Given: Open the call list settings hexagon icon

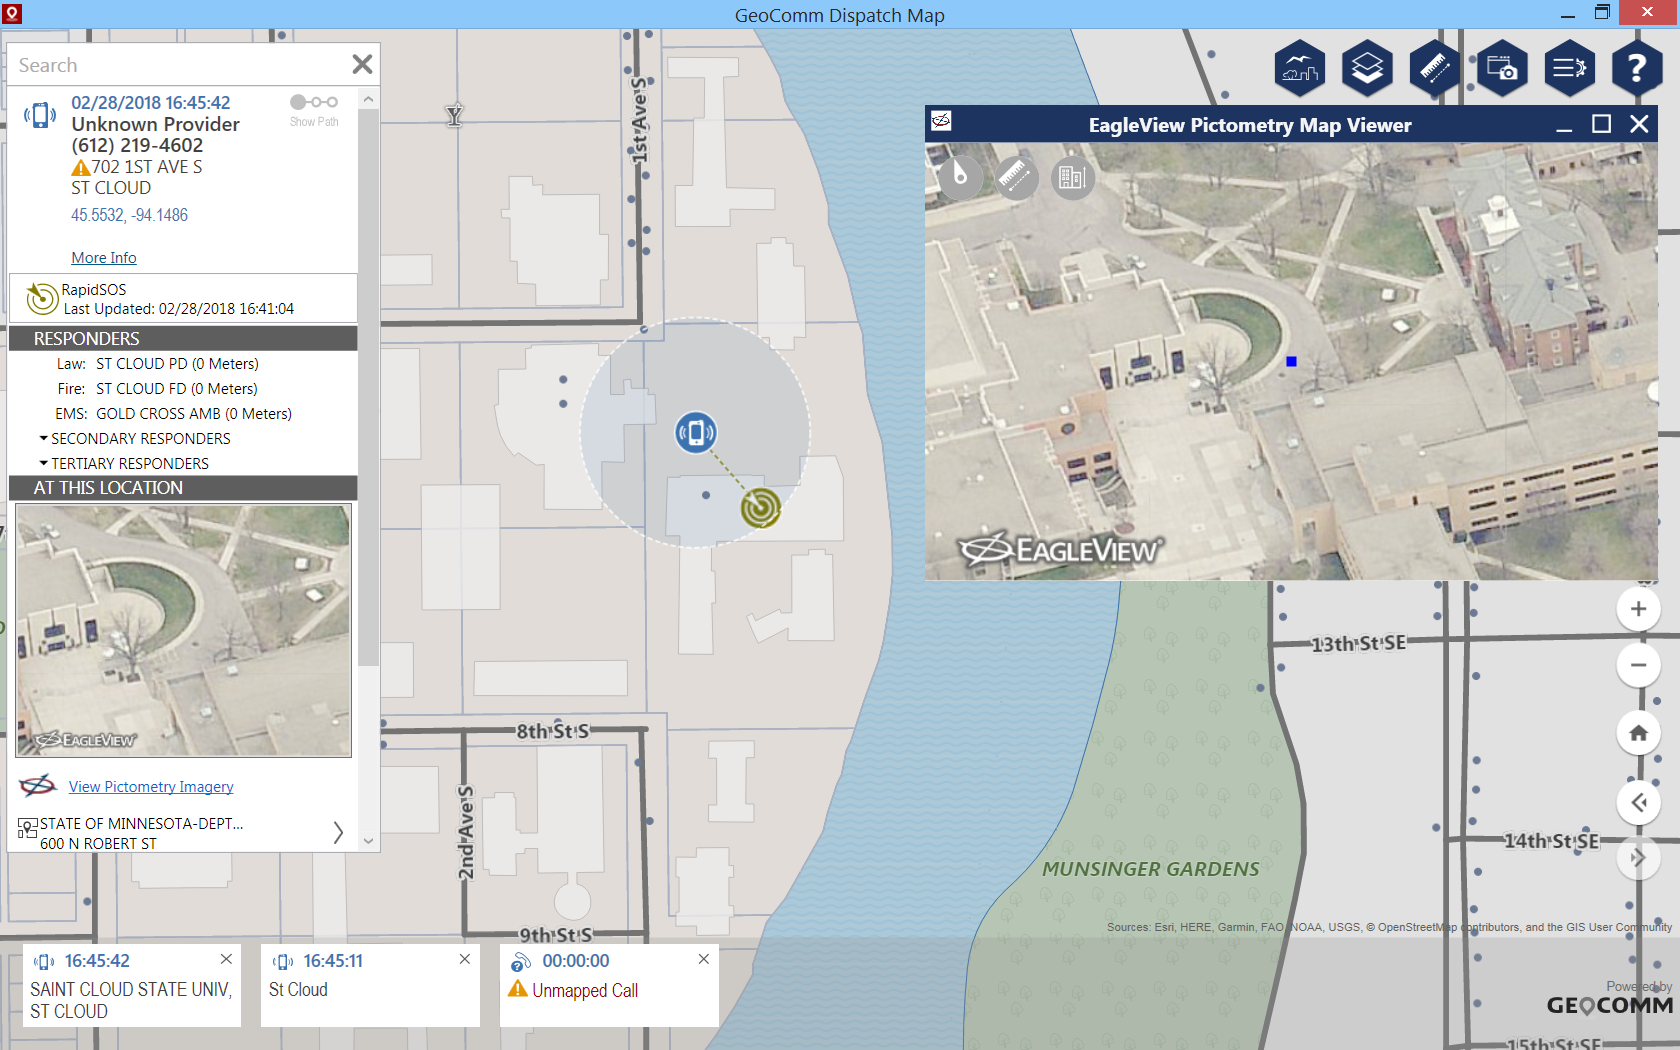Looking at the screenshot, I should (x=1570, y=68).
